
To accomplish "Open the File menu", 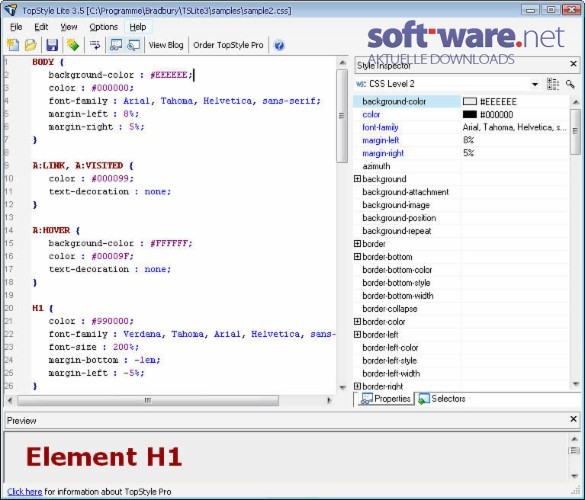I will click(16, 27).
